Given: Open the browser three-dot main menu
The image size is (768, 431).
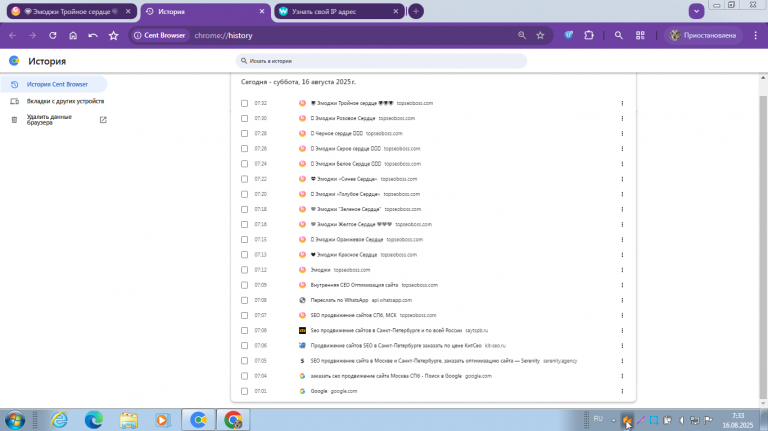Looking at the screenshot, I should click(x=756, y=35).
